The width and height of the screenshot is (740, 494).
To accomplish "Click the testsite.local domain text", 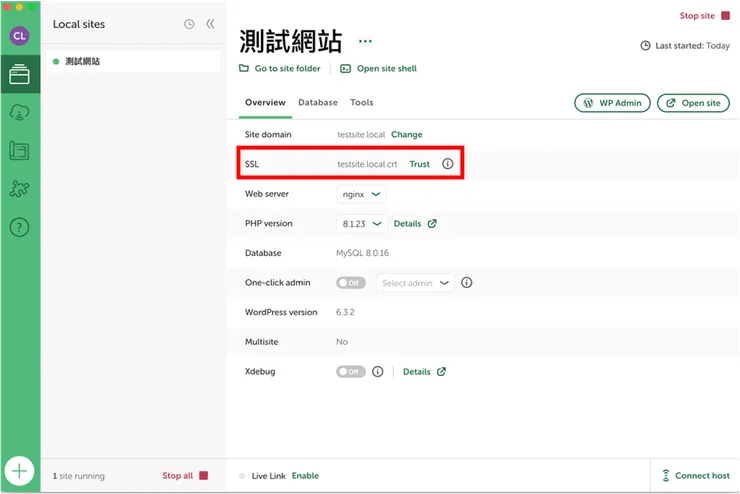I will click(361, 134).
